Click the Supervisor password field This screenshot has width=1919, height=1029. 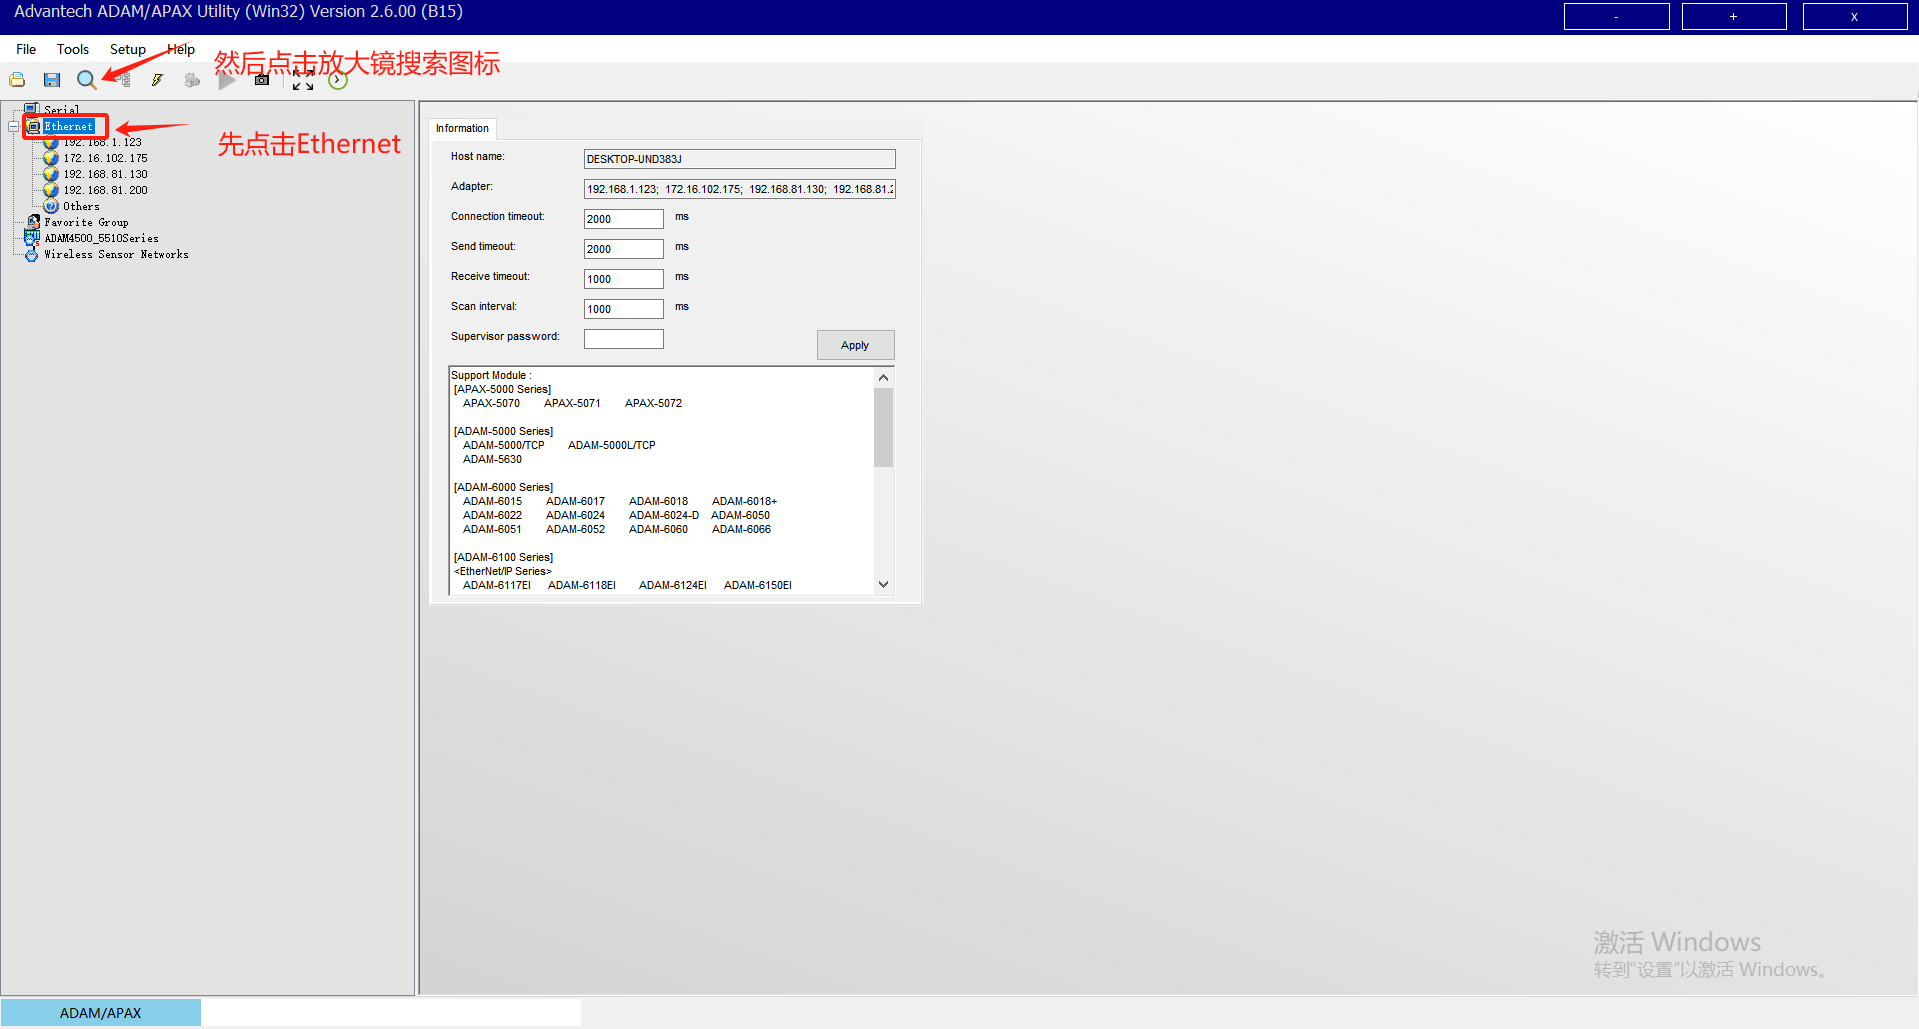pyautogui.click(x=623, y=339)
